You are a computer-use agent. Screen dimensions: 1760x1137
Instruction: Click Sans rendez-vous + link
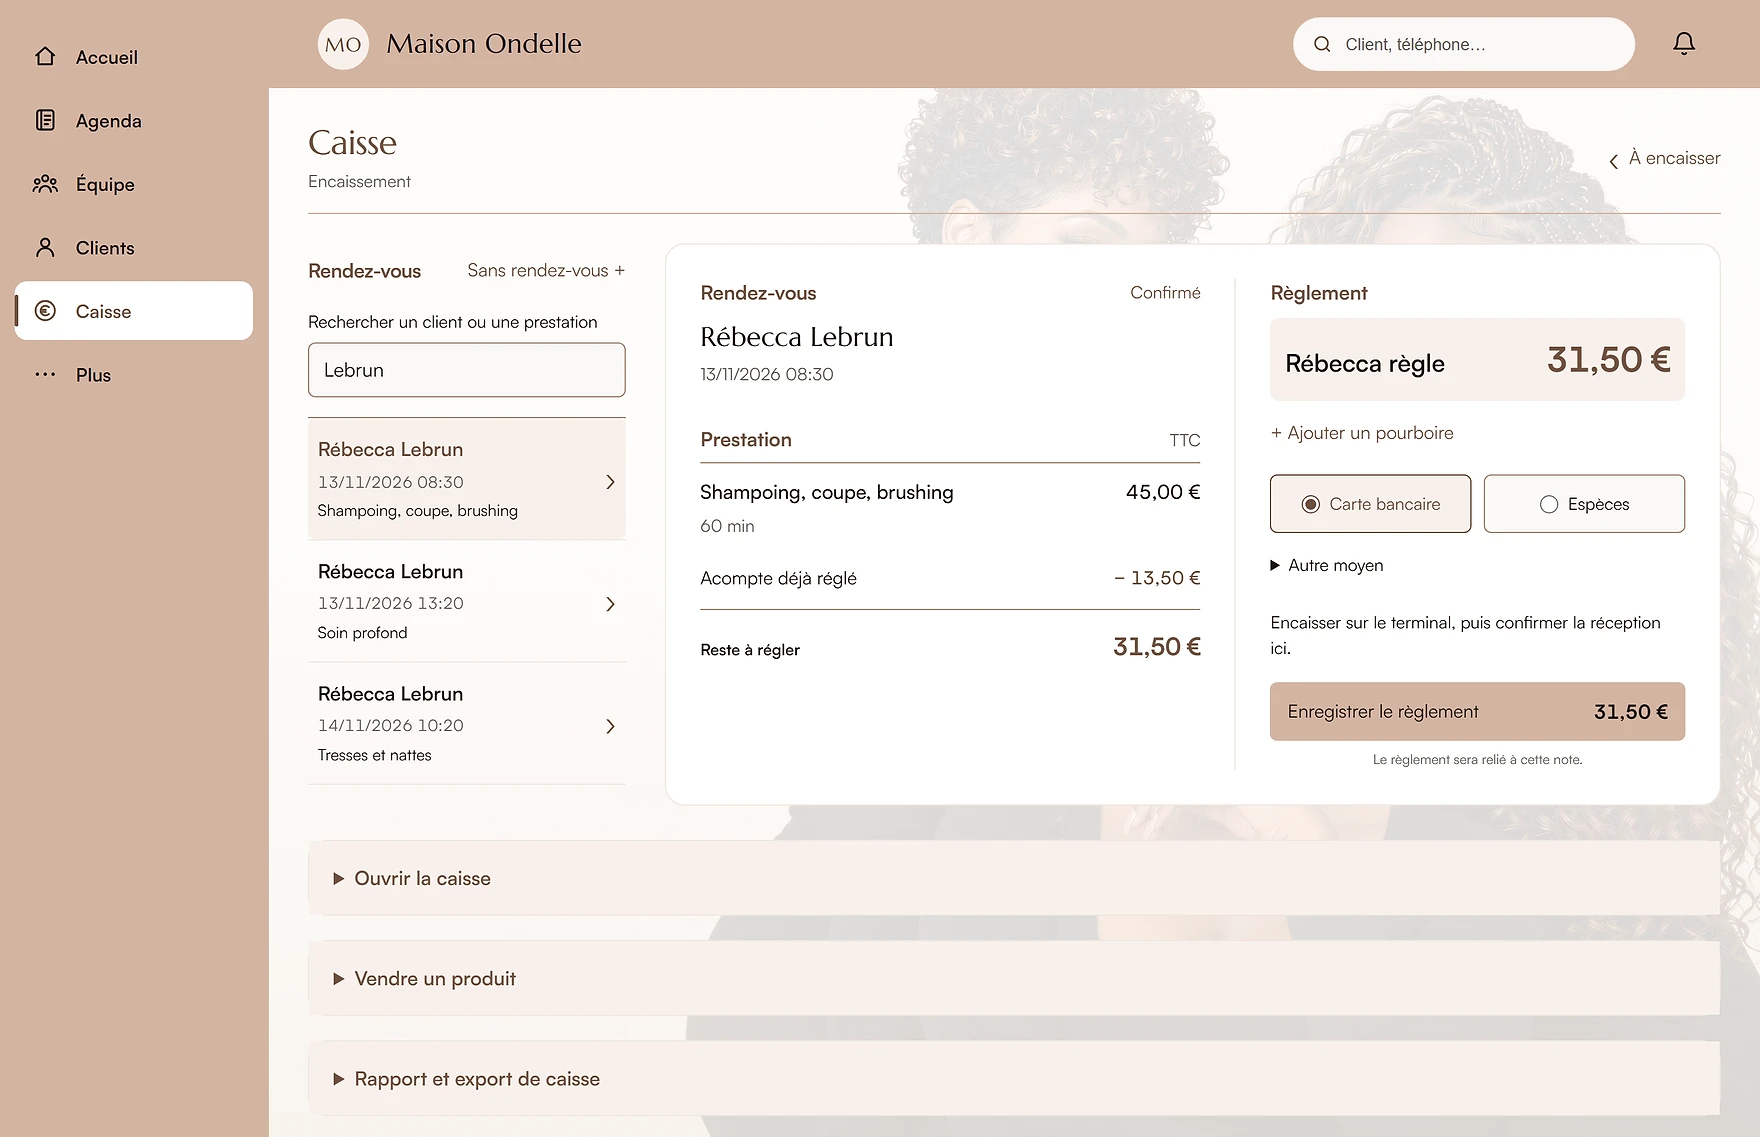(546, 270)
